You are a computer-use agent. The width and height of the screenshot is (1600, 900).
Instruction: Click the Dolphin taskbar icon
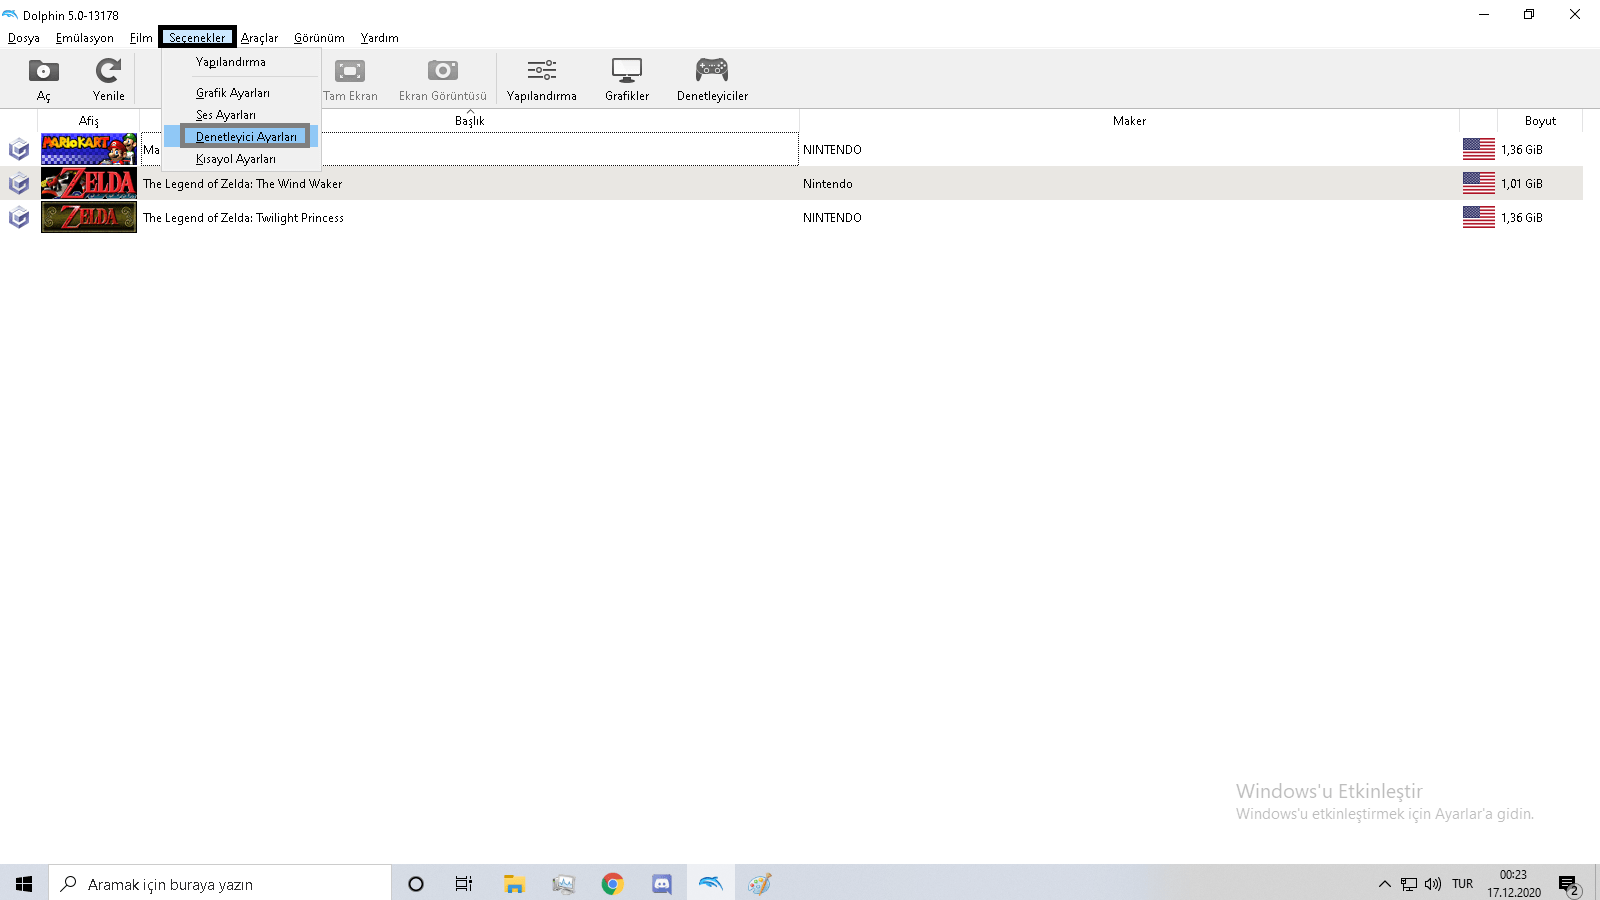click(710, 883)
